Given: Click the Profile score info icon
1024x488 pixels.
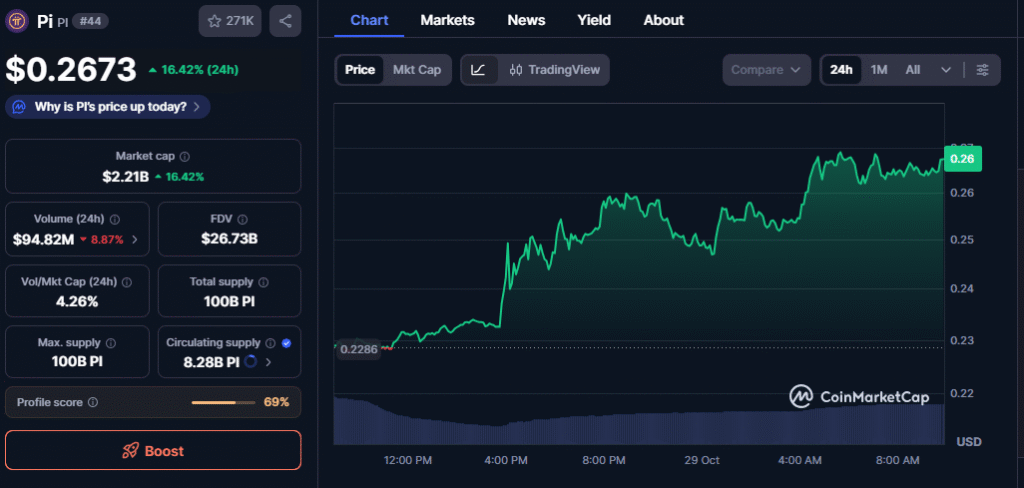Looking at the screenshot, I should pos(93,402).
